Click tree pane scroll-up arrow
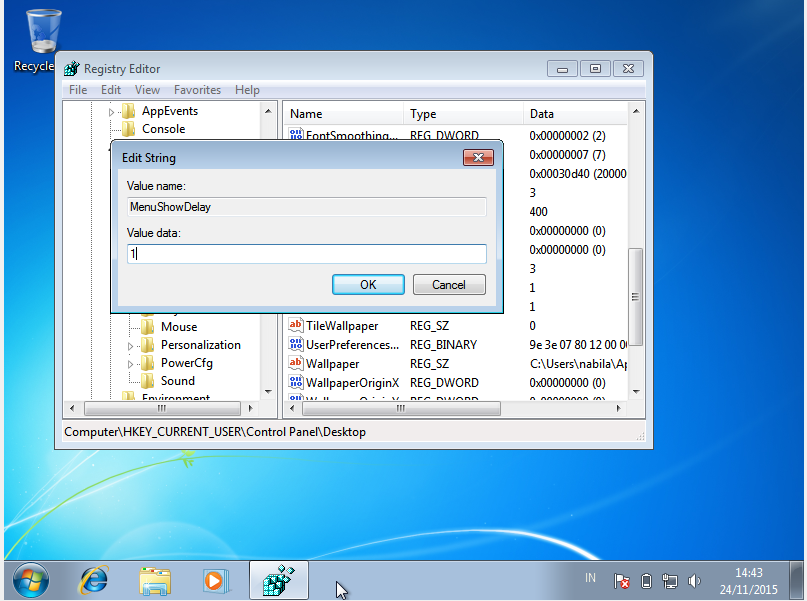The height and width of the screenshot is (601, 807). (x=268, y=111)
